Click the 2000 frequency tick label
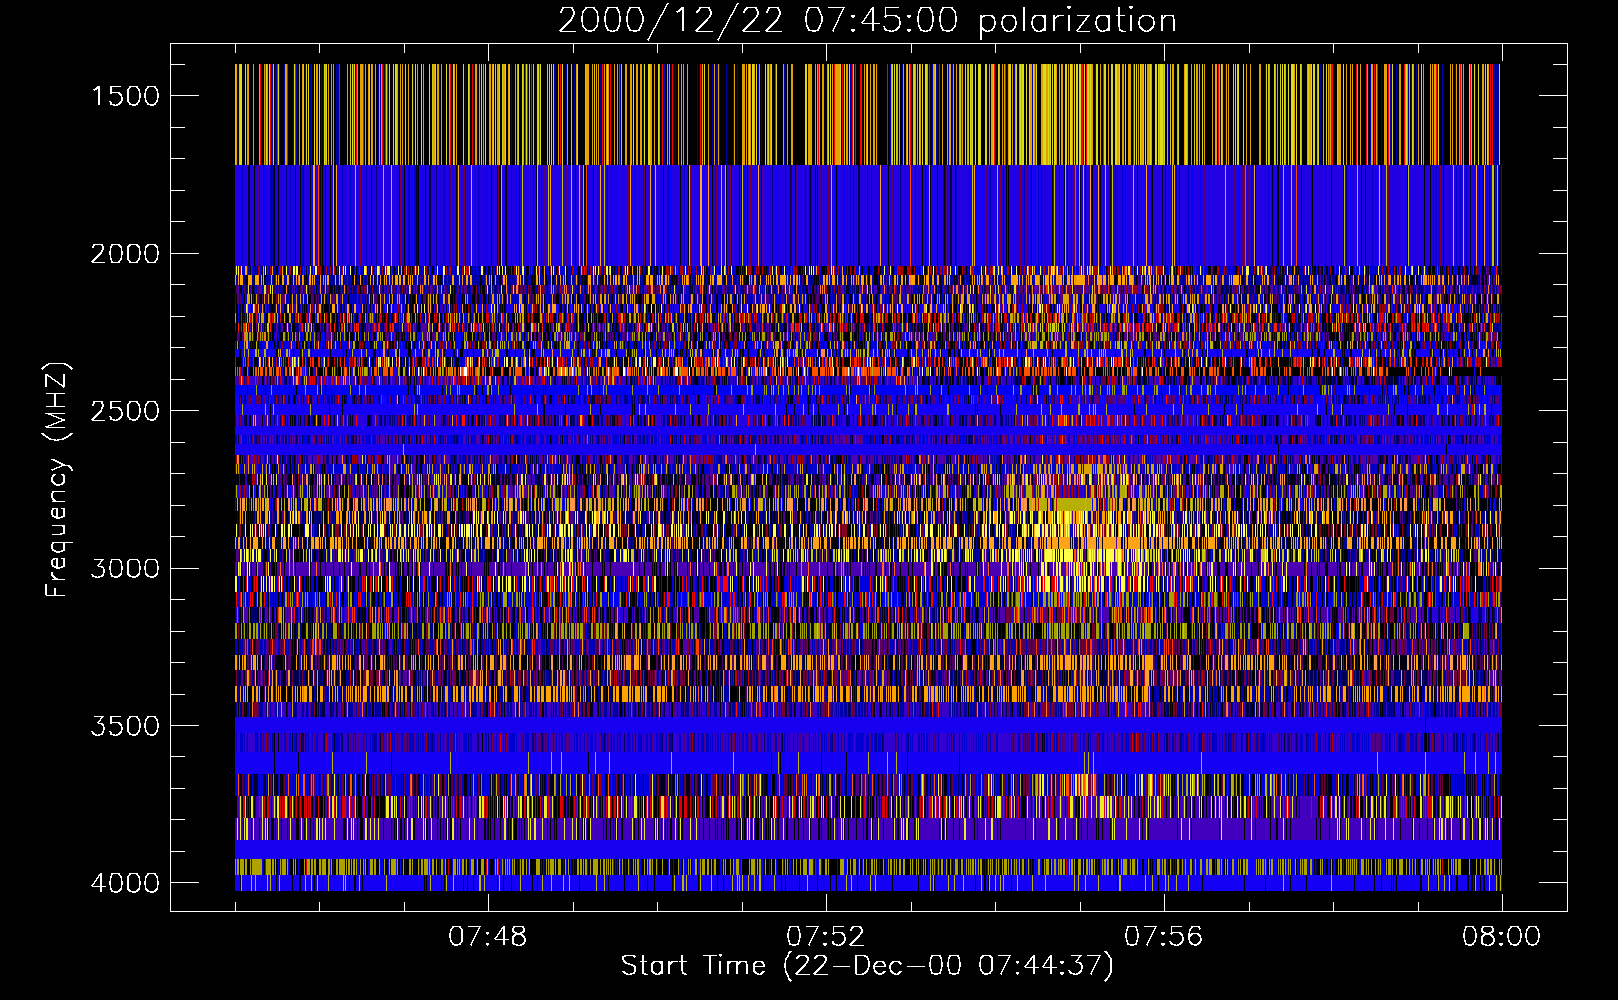The height and width of the screenshot is (1000, 1618). (125, 254)
